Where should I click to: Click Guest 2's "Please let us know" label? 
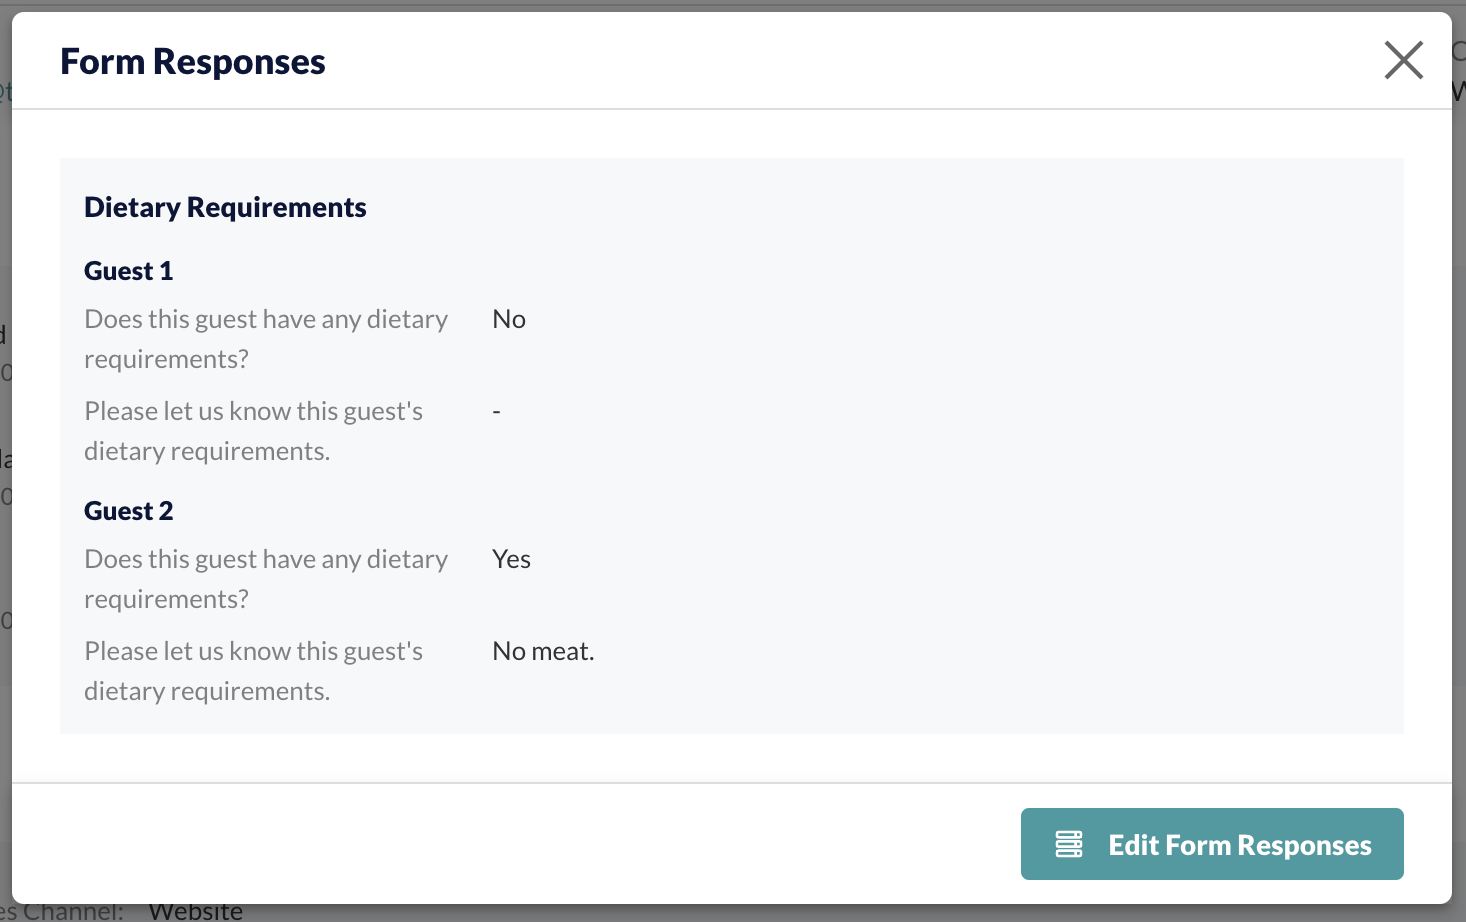(x=254, y=671)
